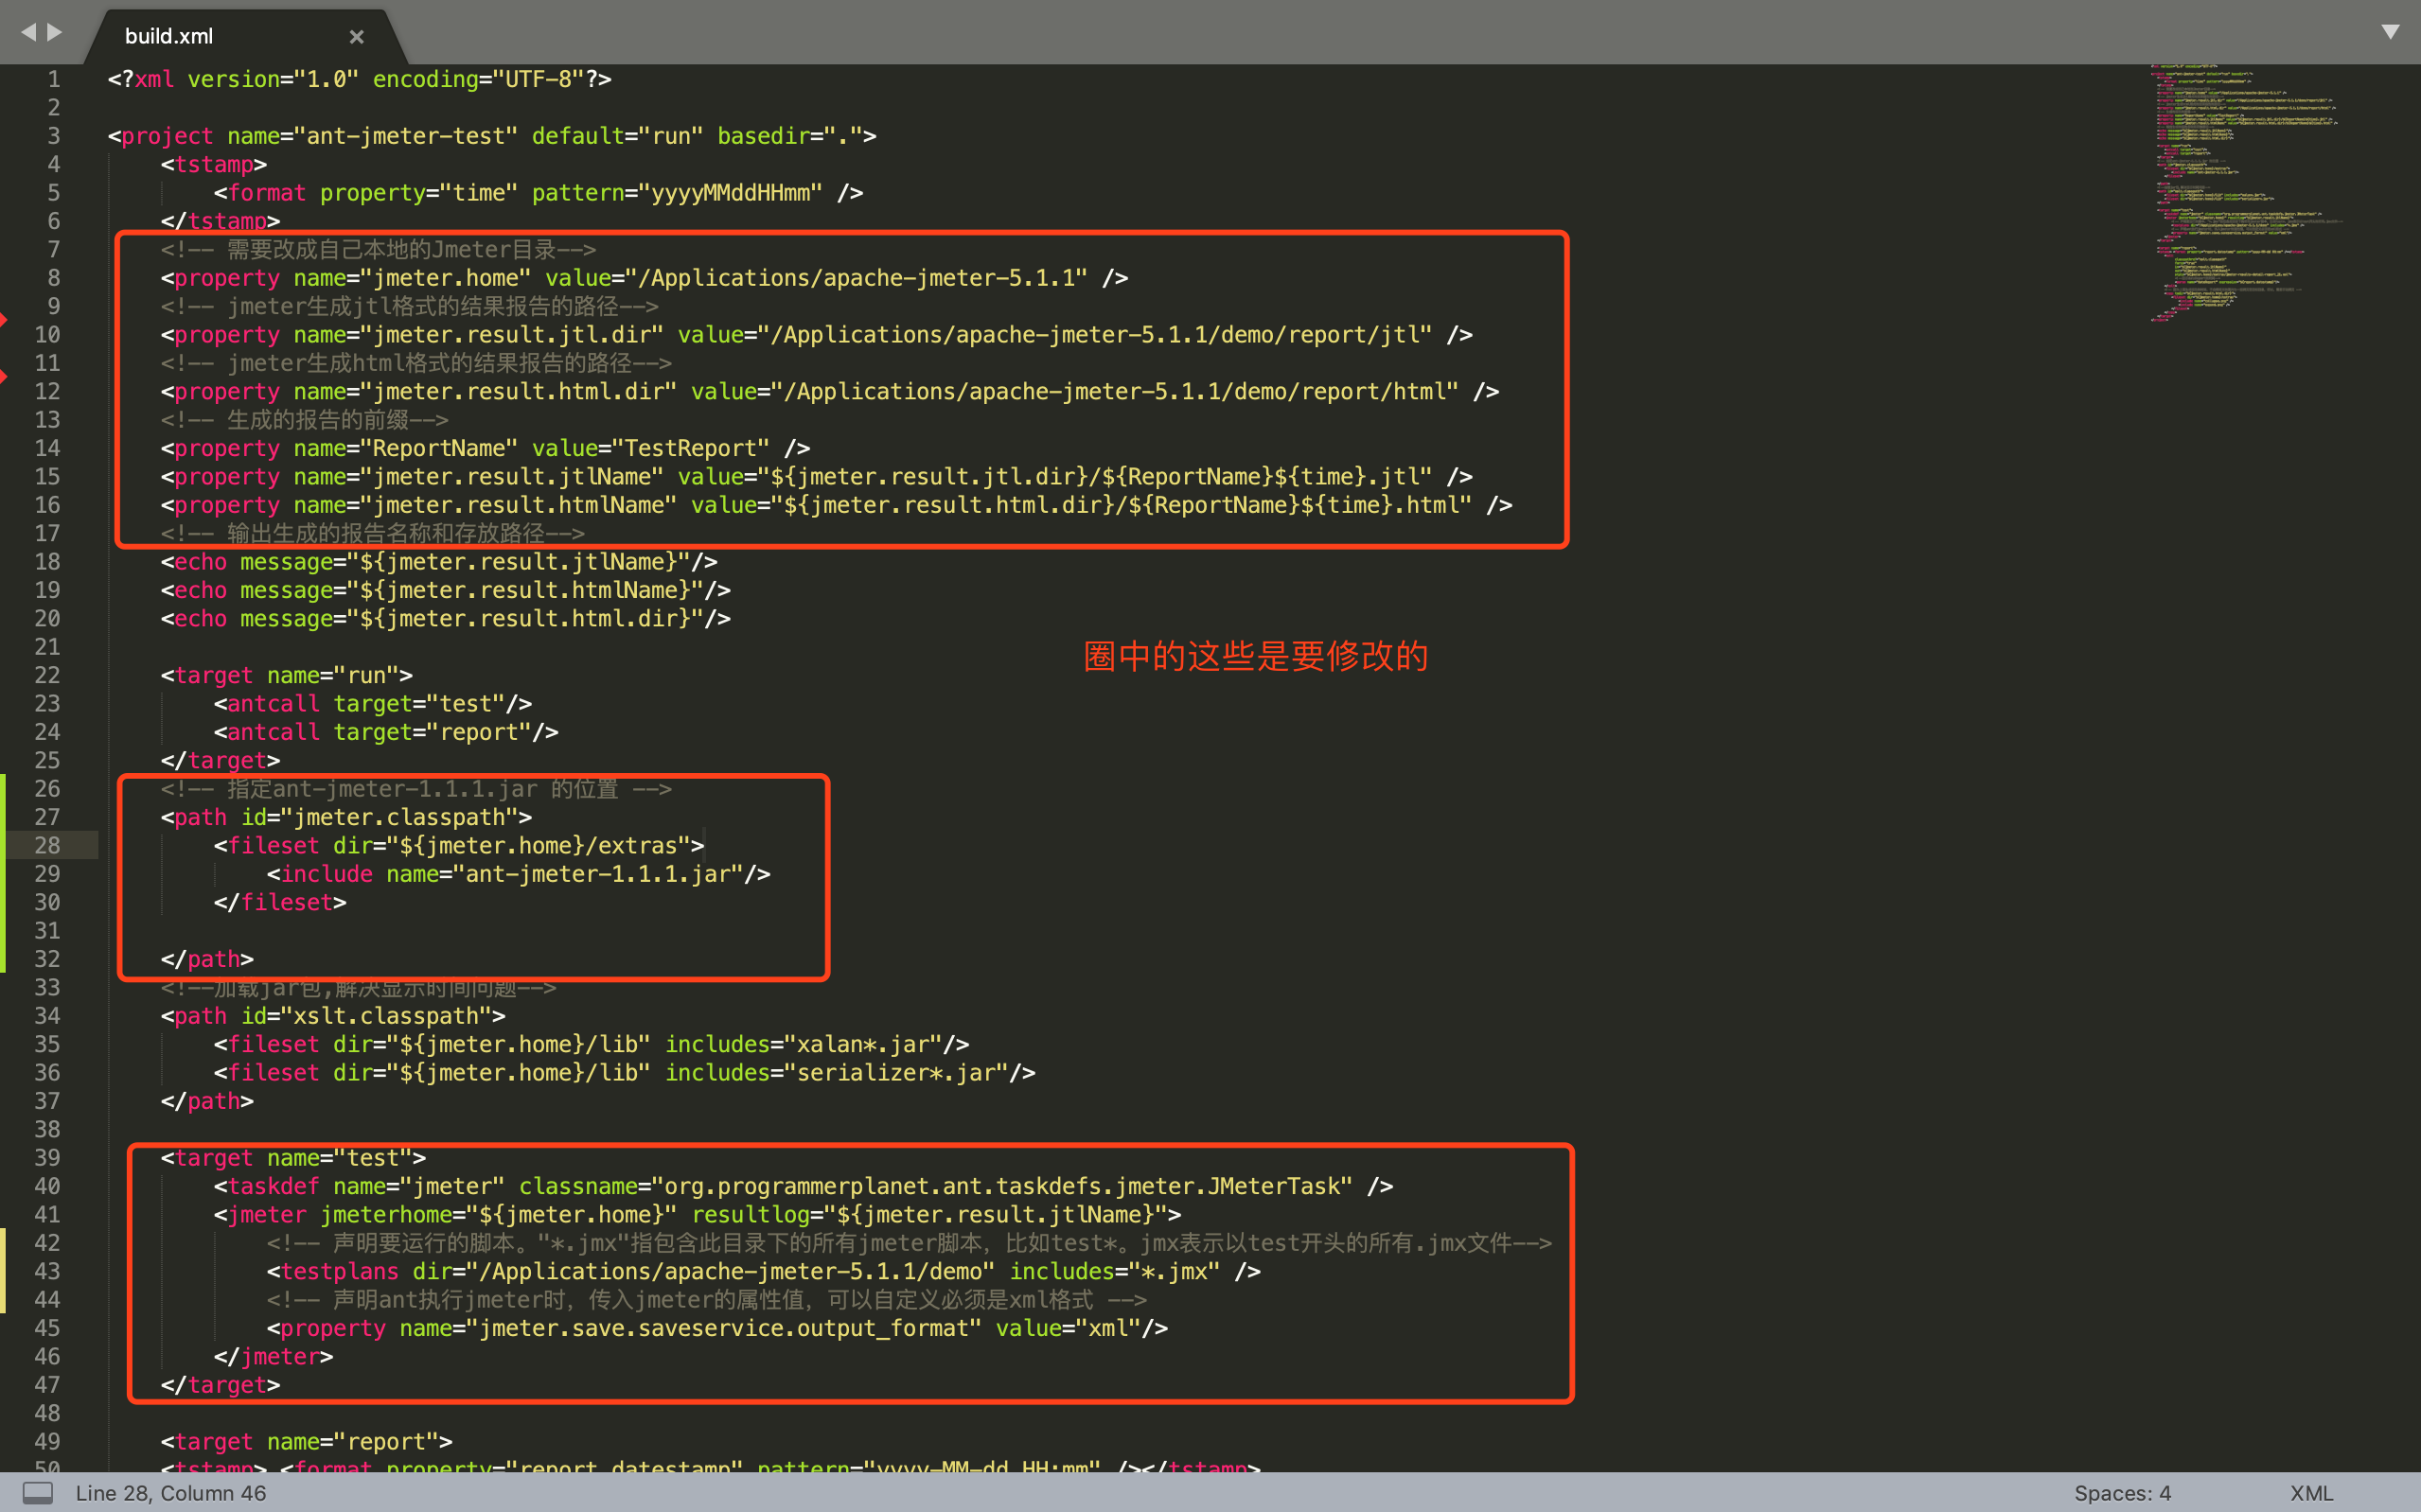Toggle the side panel switcher icon
2421x1512 pixels.
(x=38, y=1493)
